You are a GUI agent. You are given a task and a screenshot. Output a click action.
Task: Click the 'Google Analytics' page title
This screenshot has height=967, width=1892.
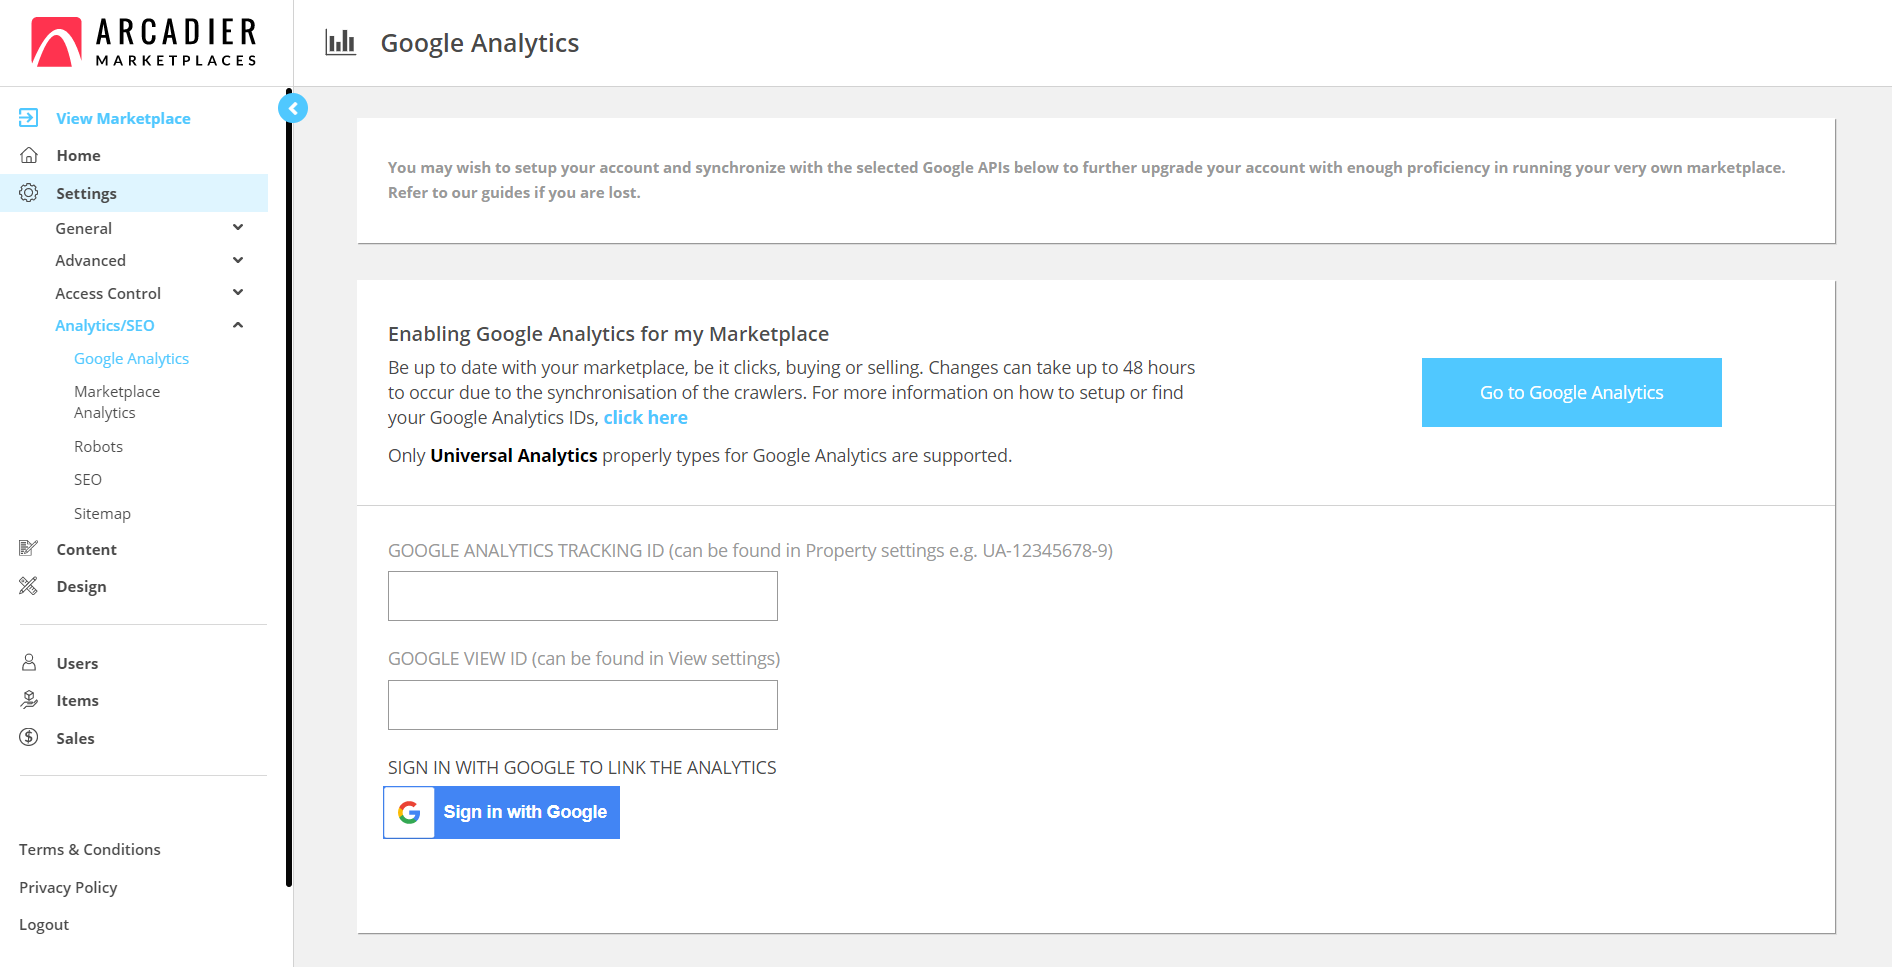coord(480,43)
